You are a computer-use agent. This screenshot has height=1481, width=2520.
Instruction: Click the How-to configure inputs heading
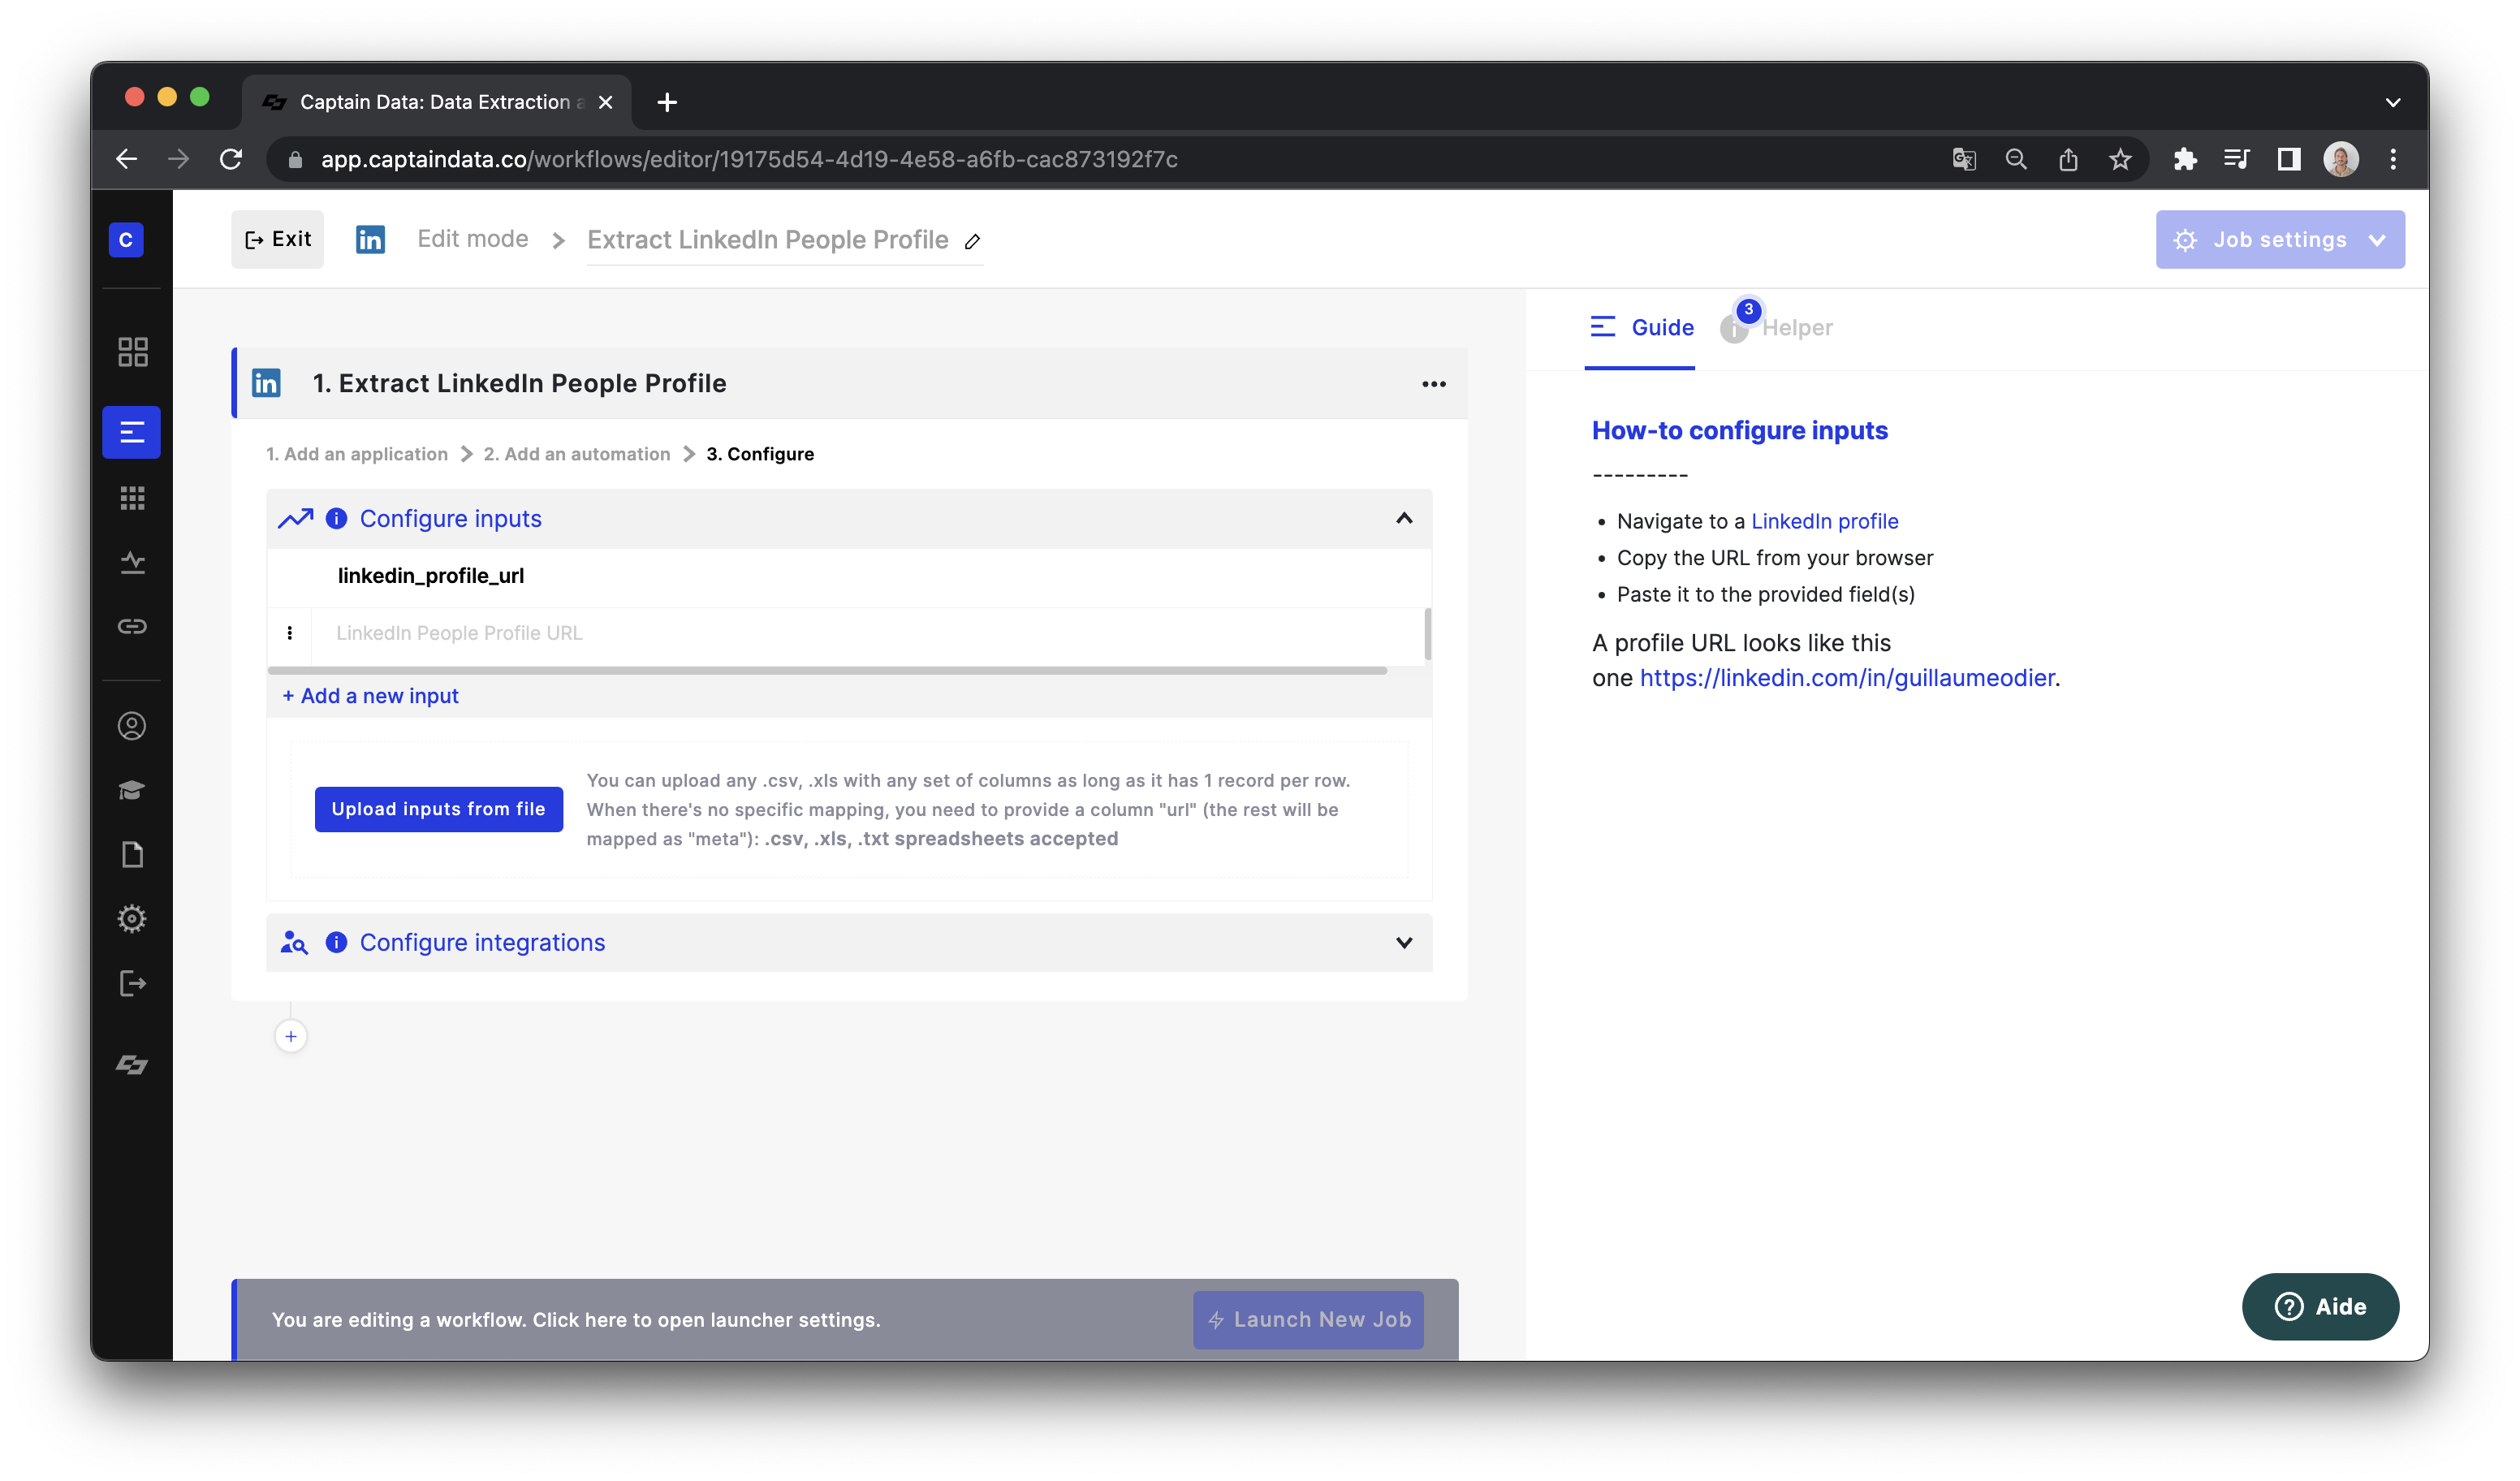1740,430
